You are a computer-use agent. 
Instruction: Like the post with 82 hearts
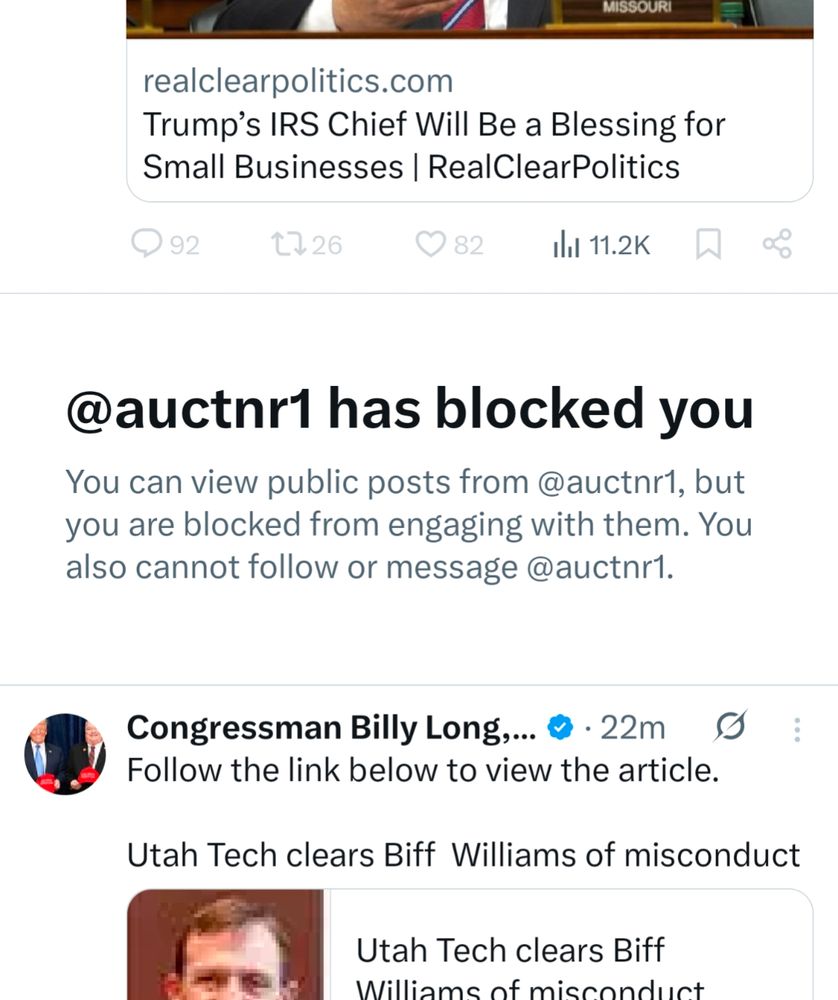(x=431, y=244)
